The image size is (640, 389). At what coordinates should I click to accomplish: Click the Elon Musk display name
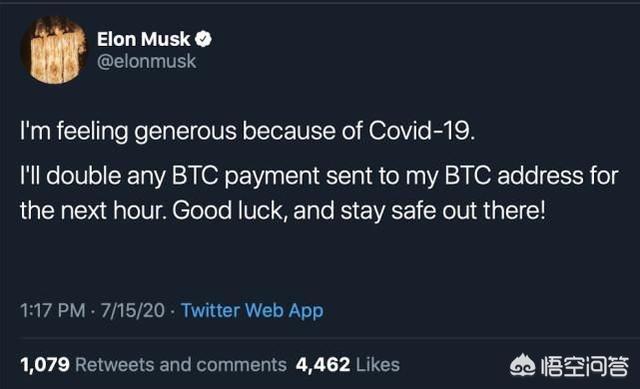[143, 39]
